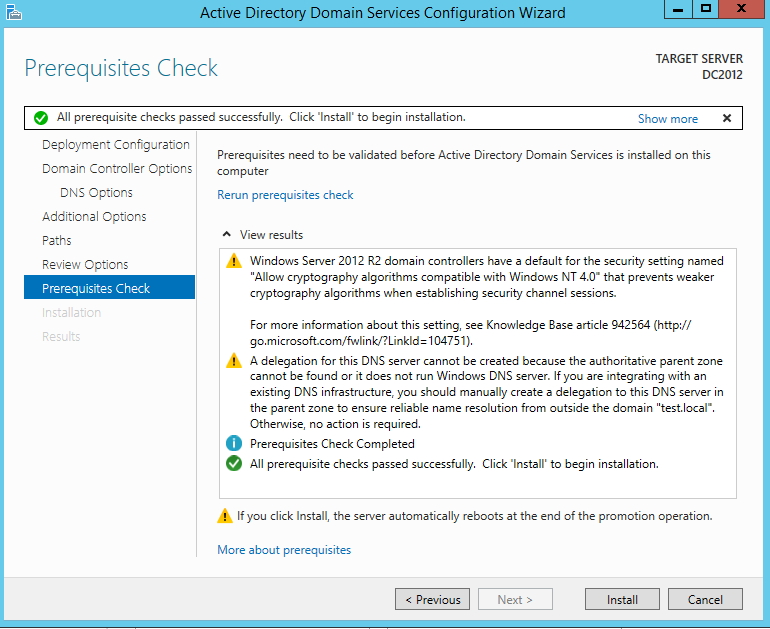The height and width of the screenshot is (629, 770).
Task: Click green checkmark beside passed successfully result
Action: [x=234, y=463]
